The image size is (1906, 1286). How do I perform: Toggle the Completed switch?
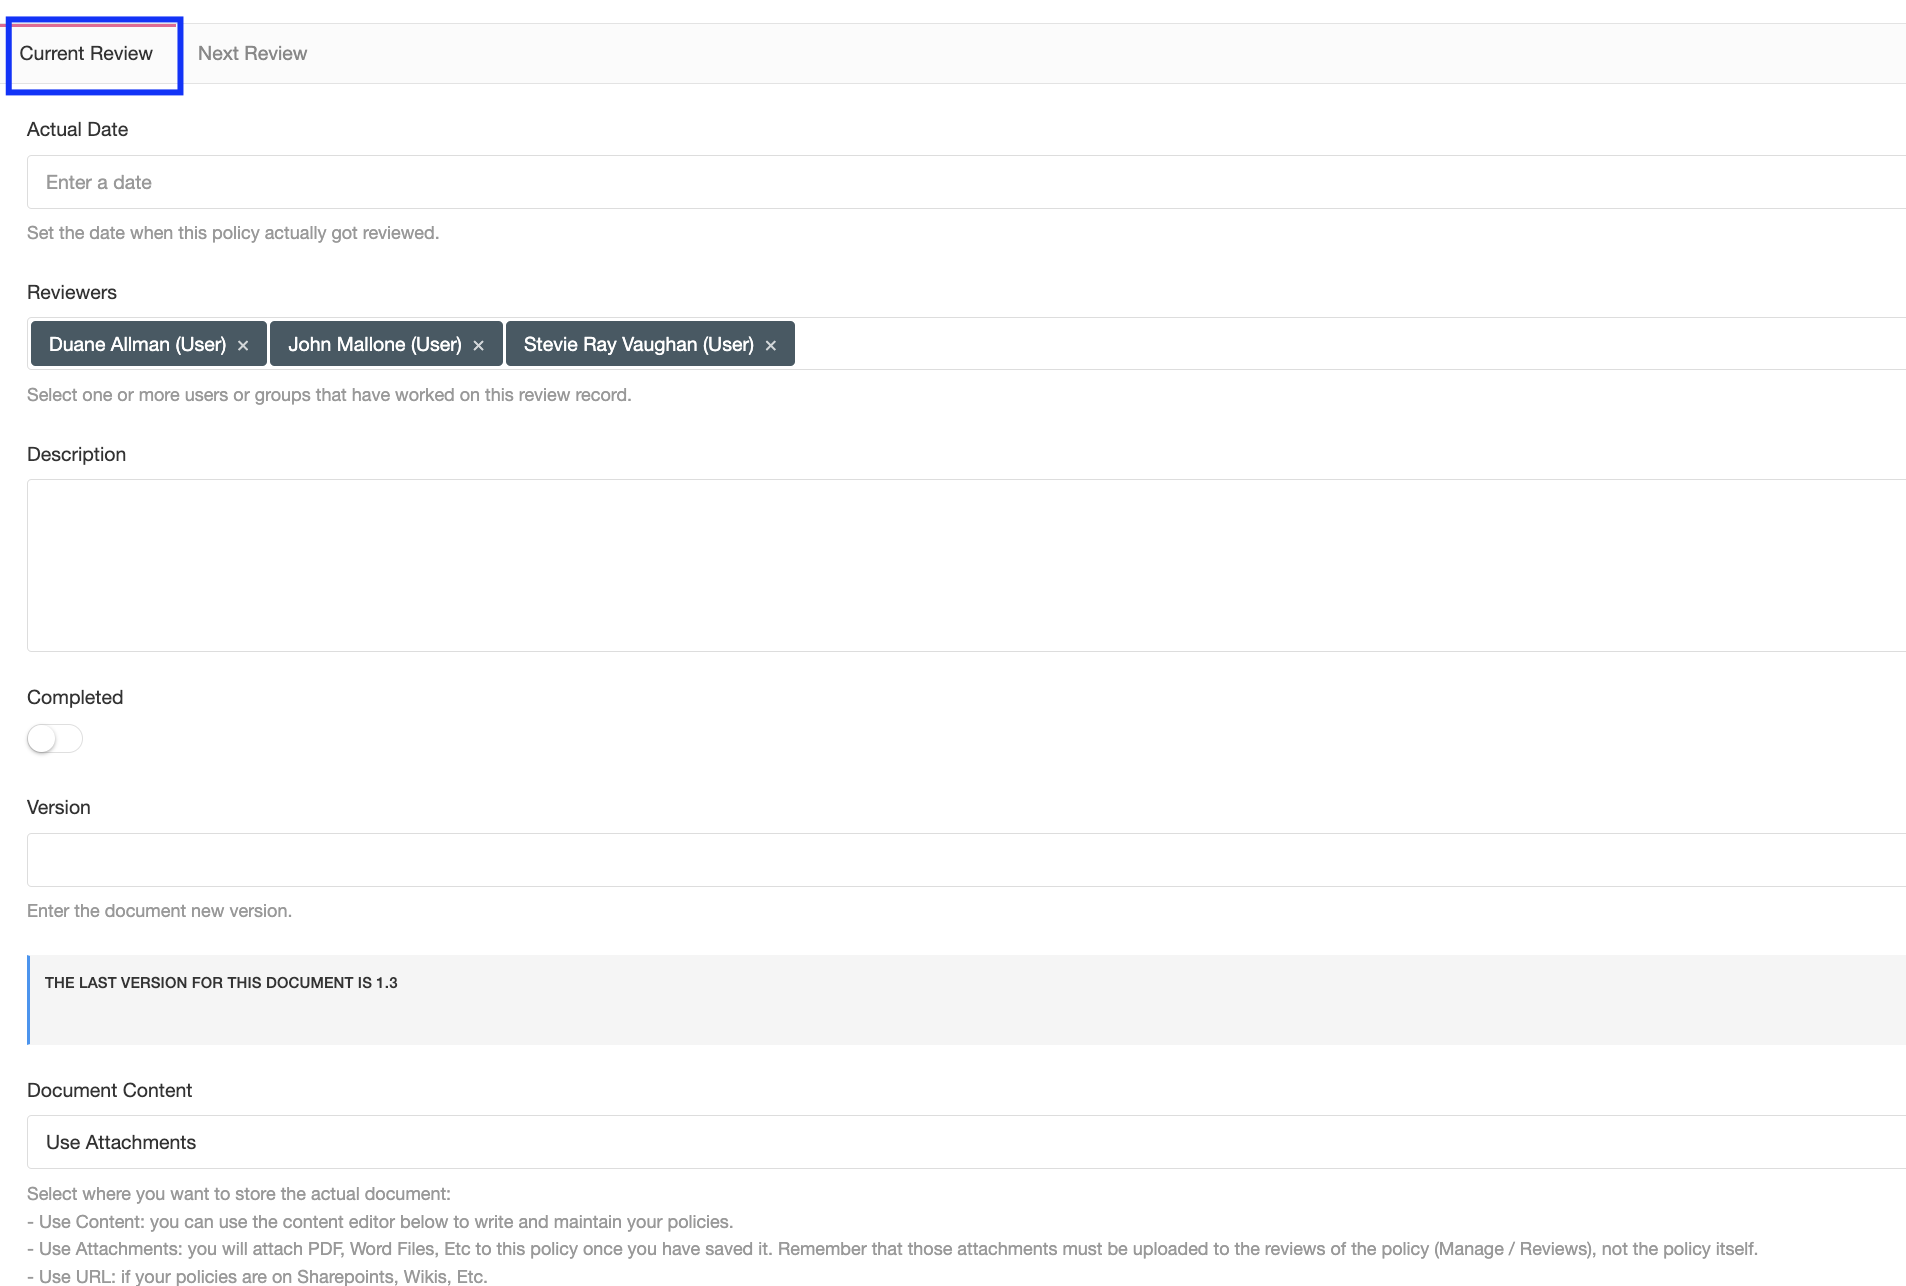pos(55,739)
